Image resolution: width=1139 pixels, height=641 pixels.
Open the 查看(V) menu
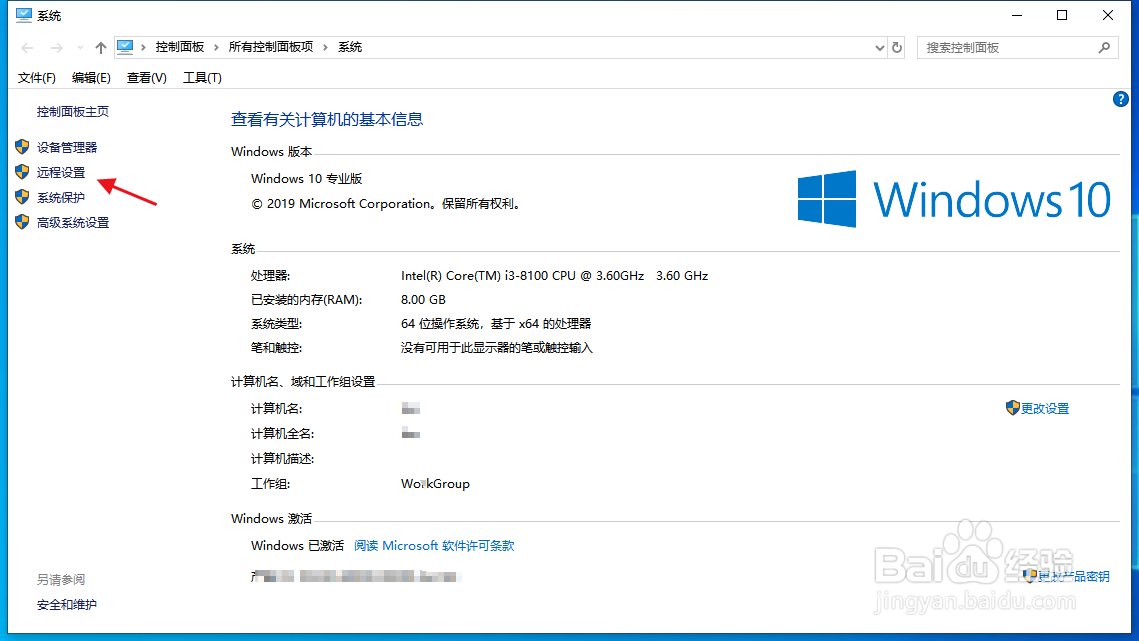click(146, 78)
